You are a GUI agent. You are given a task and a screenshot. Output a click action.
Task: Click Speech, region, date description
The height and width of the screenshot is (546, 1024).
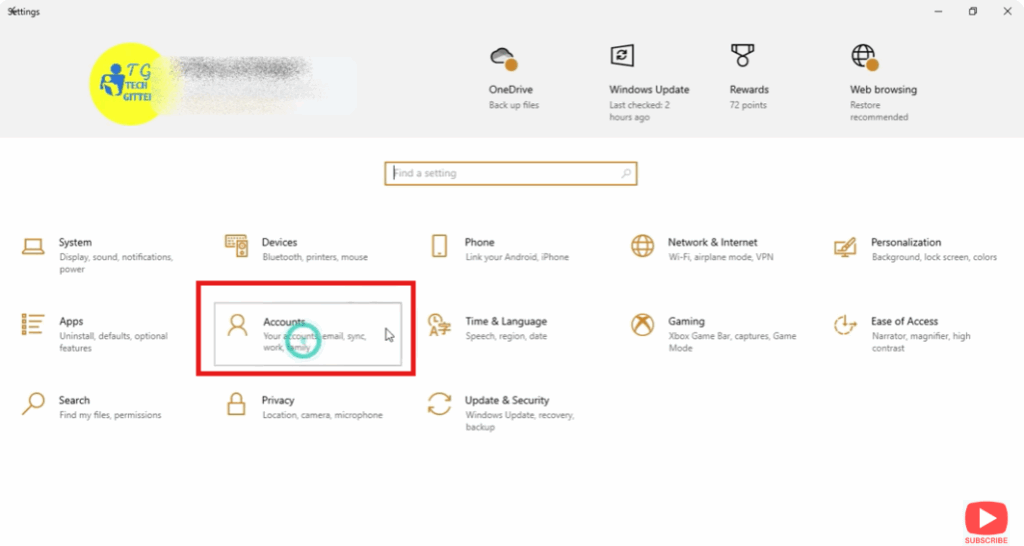[506, 336]
